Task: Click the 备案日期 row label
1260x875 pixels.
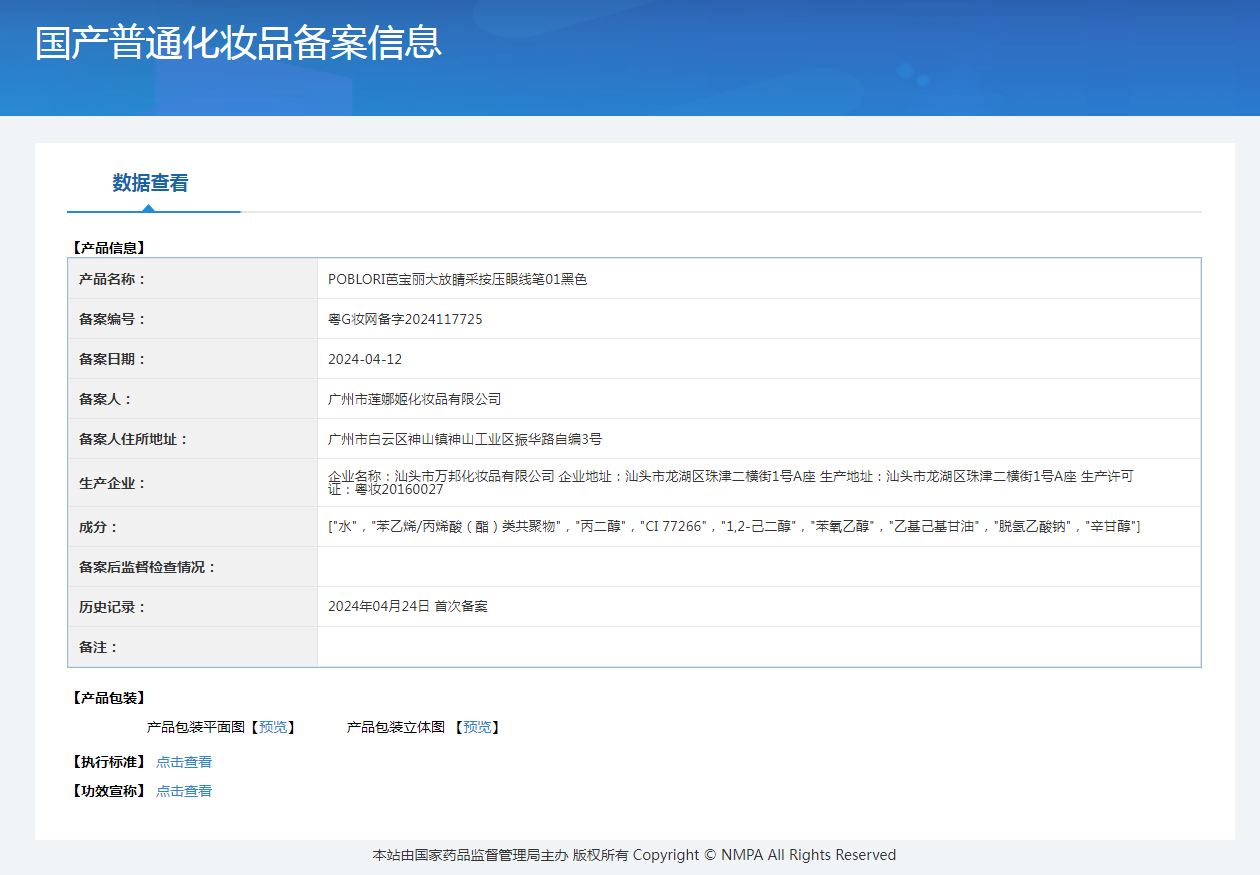Action: click(x=112, y=359)
